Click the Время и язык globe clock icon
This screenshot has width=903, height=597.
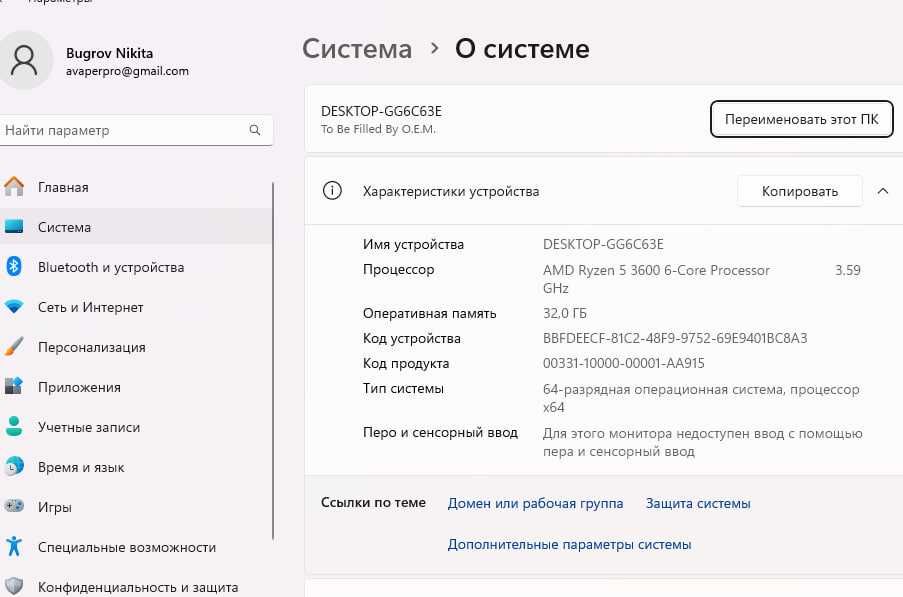click(14, 466)
